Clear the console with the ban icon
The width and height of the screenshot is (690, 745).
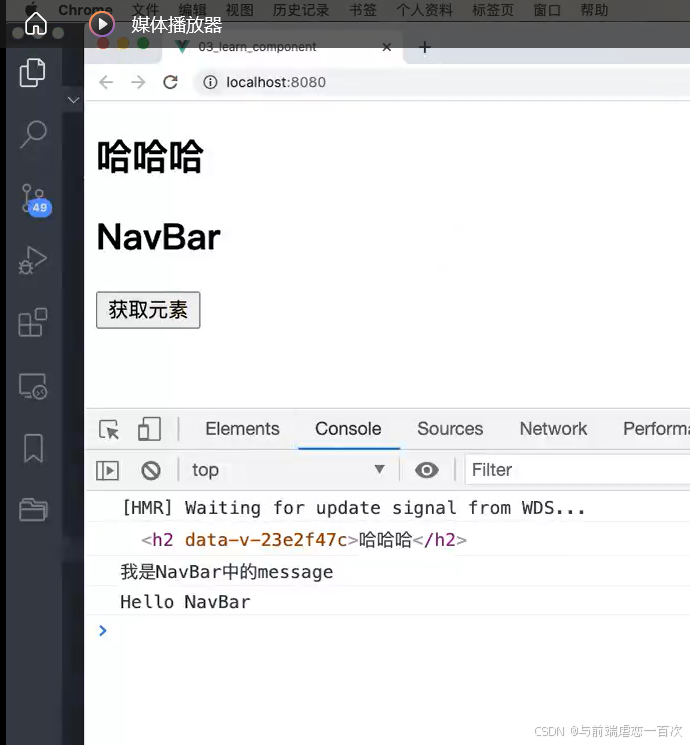[151, 470]
